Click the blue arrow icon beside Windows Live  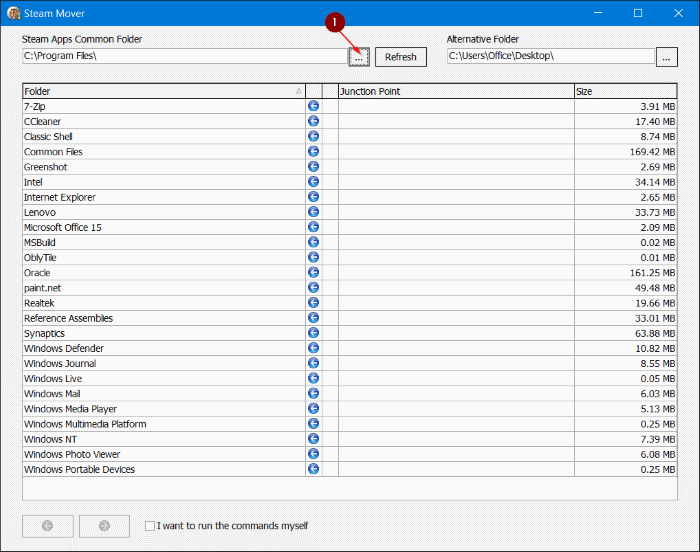[x=313, y=378]
